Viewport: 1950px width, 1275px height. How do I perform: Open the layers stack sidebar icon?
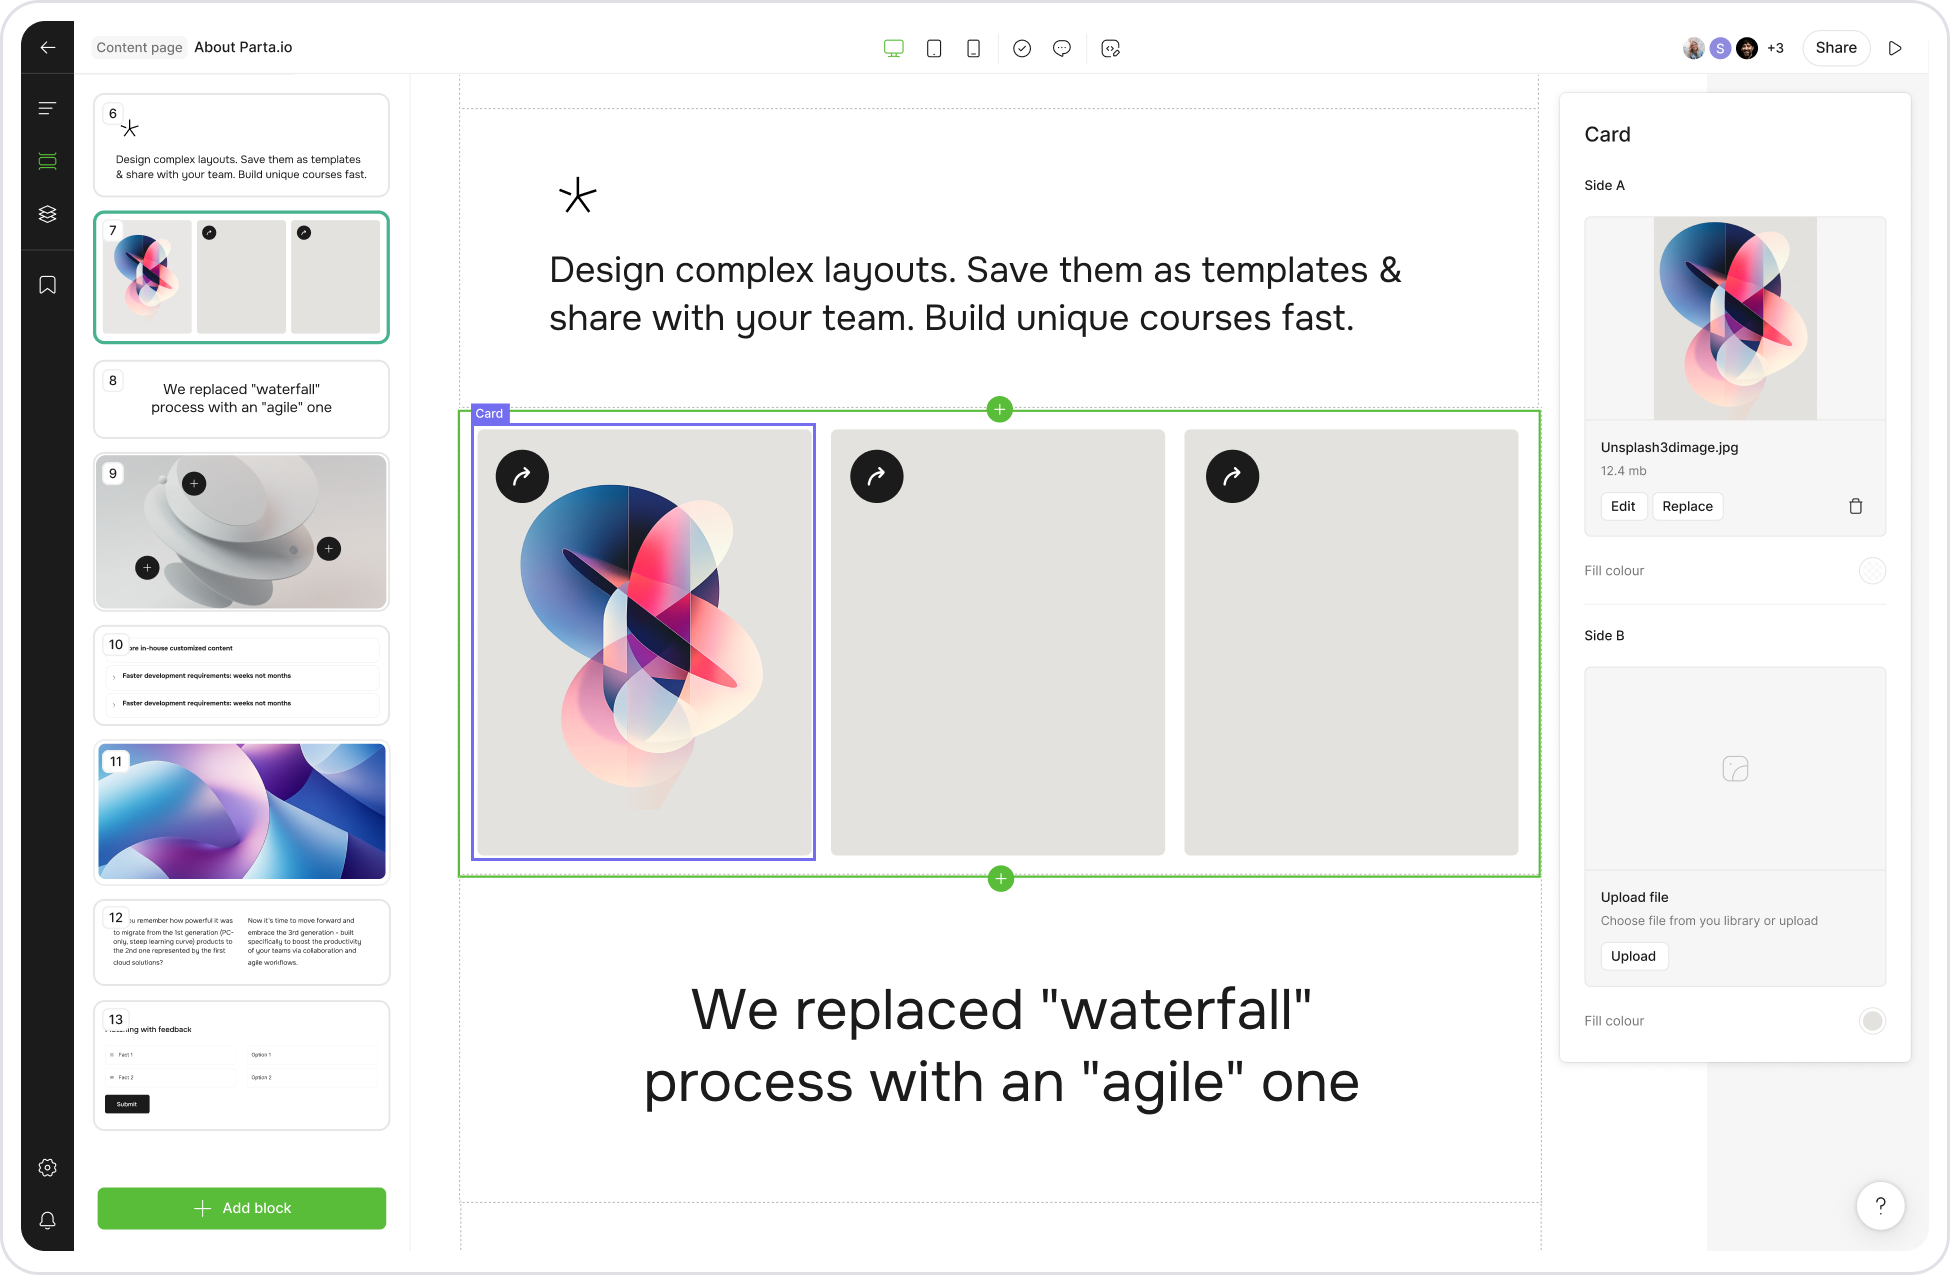click(x=47, y=214)
